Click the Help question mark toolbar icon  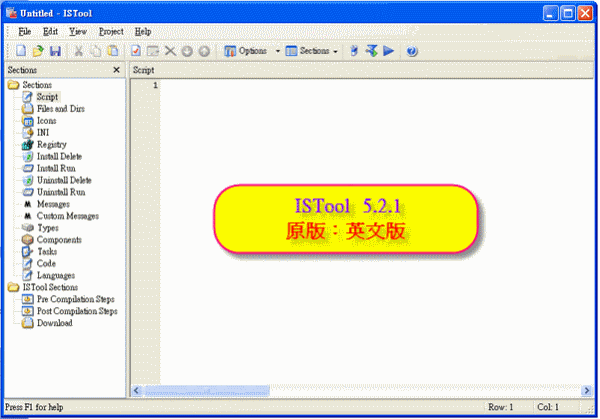click(411, 51)
